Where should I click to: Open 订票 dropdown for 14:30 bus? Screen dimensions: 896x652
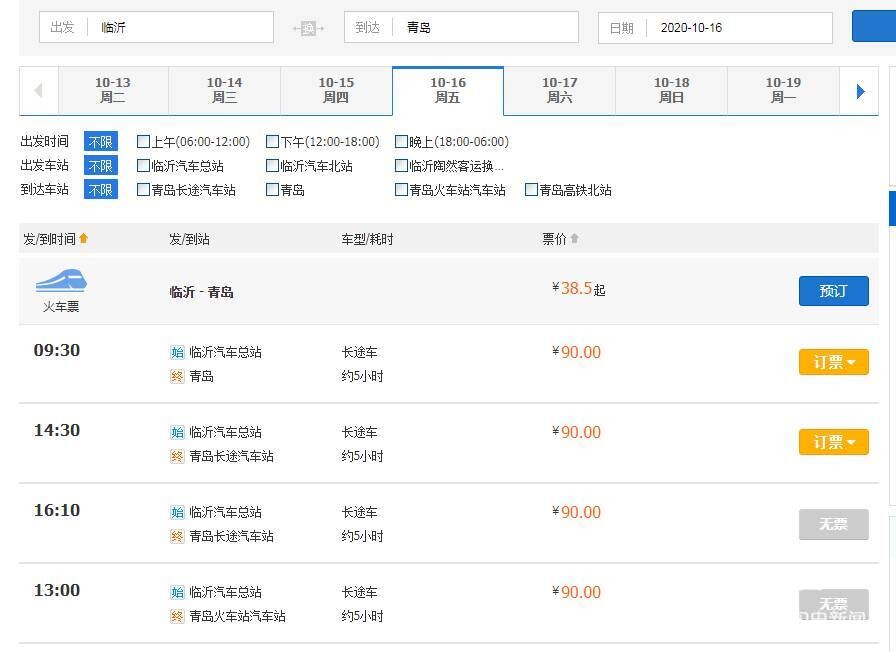(833, 442)
